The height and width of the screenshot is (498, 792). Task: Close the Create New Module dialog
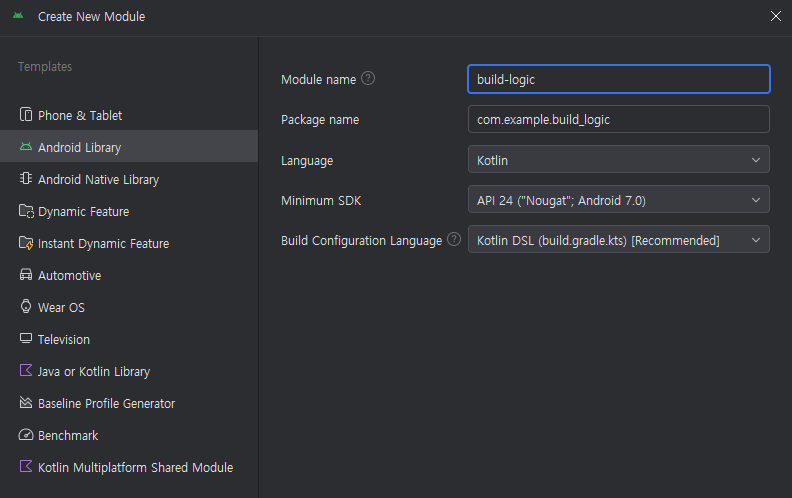pos(775,16)
